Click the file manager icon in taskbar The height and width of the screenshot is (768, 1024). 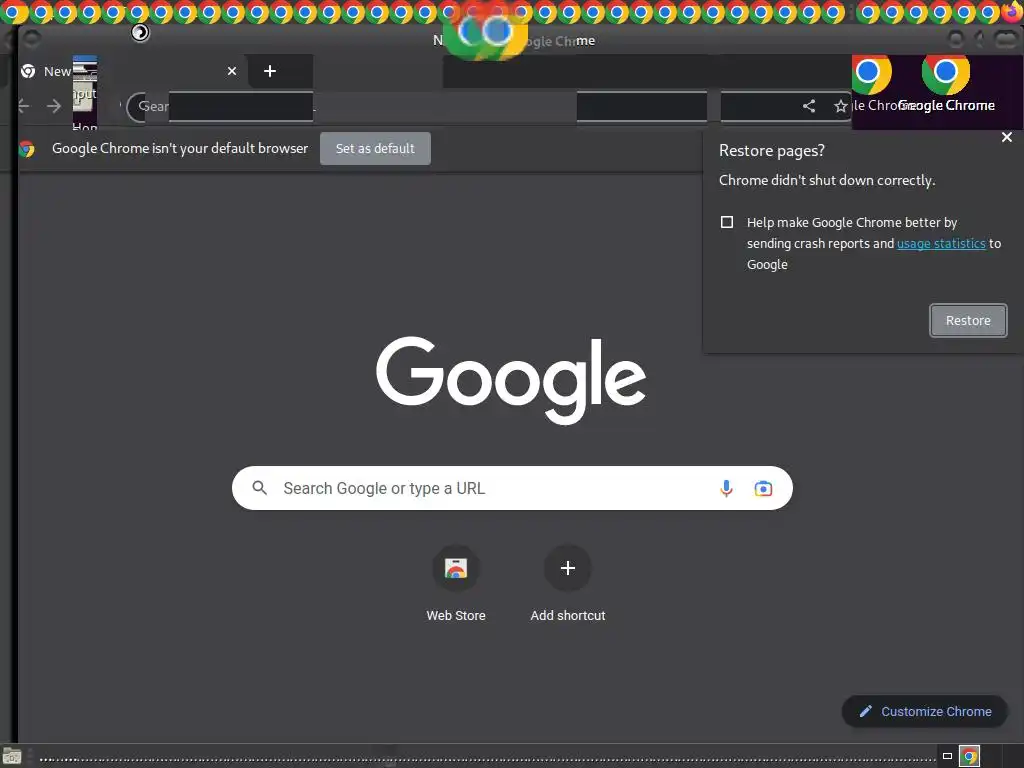click(x=12, y=756)
